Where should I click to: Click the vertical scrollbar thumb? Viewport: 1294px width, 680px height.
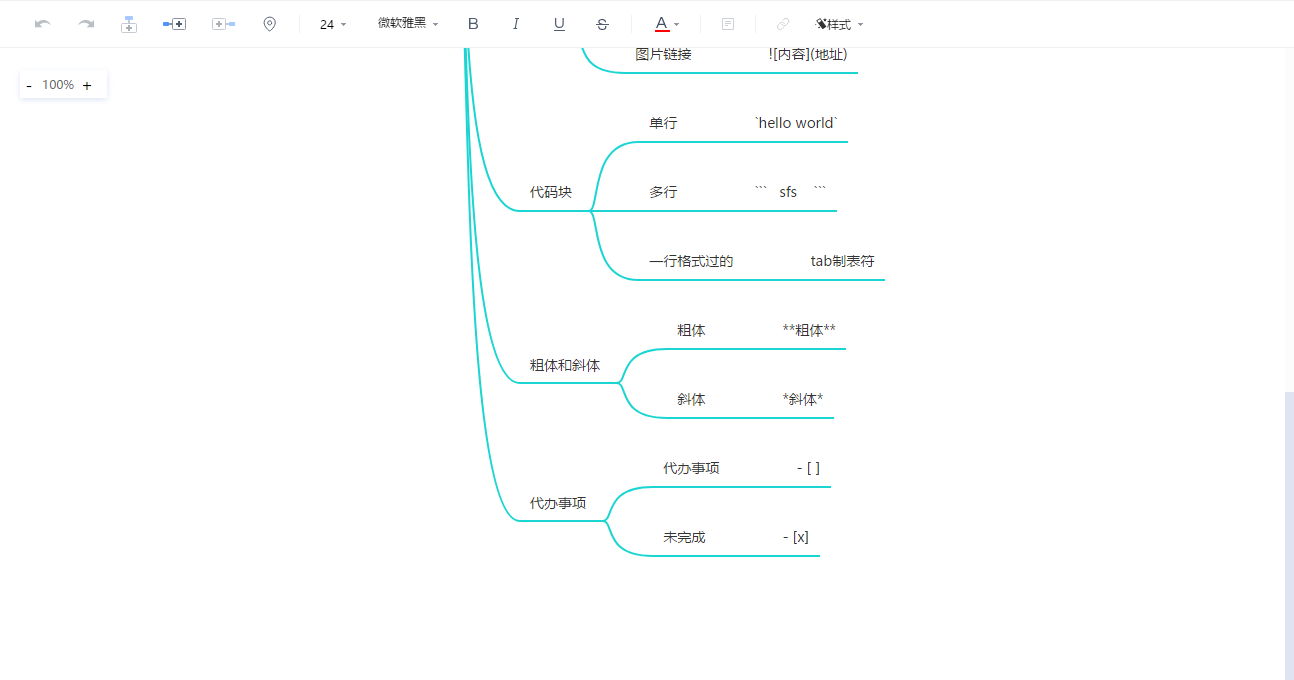[1289, 536]
